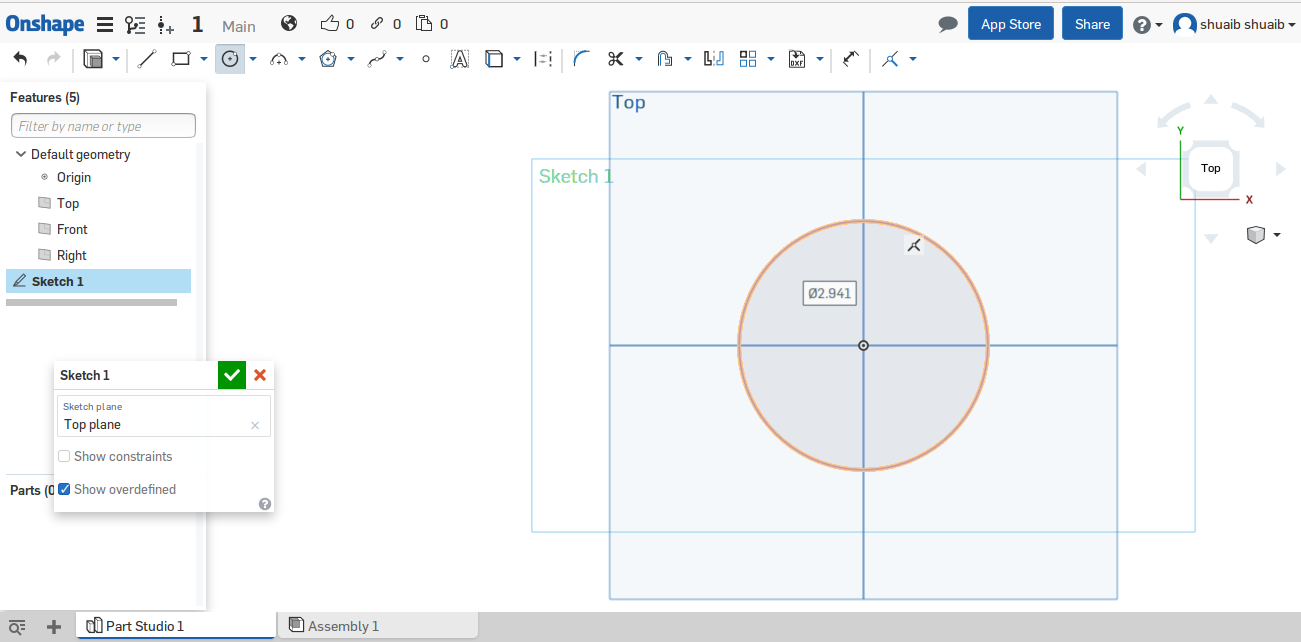Select the Text tool

459,59
